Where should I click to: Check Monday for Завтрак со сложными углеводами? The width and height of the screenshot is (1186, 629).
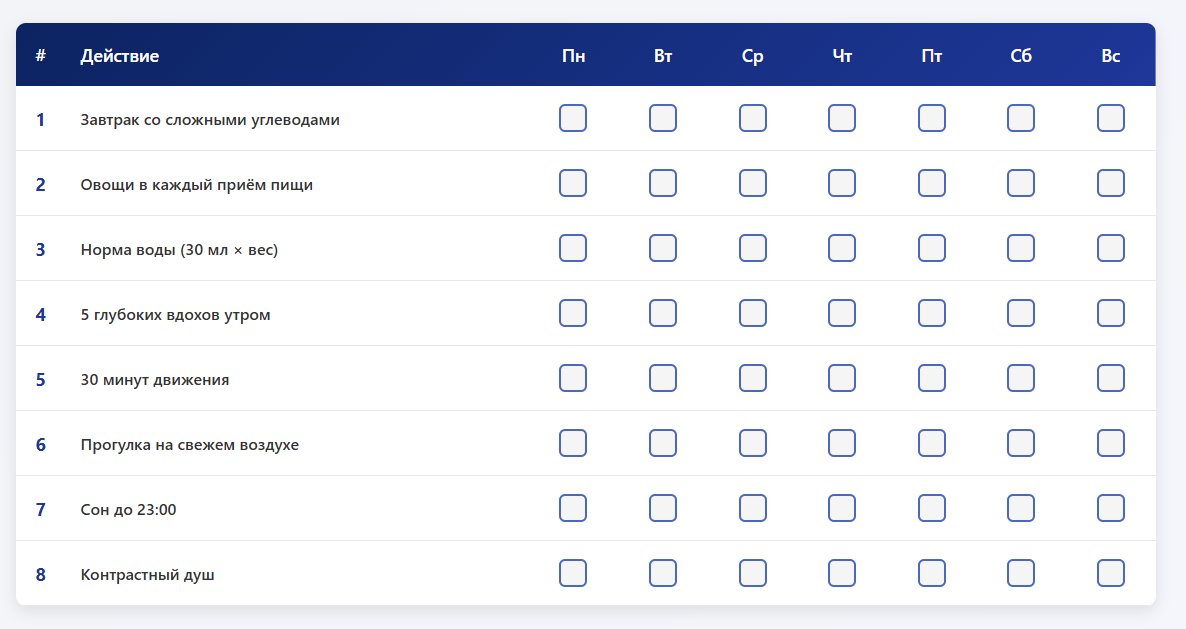[573, 118]
